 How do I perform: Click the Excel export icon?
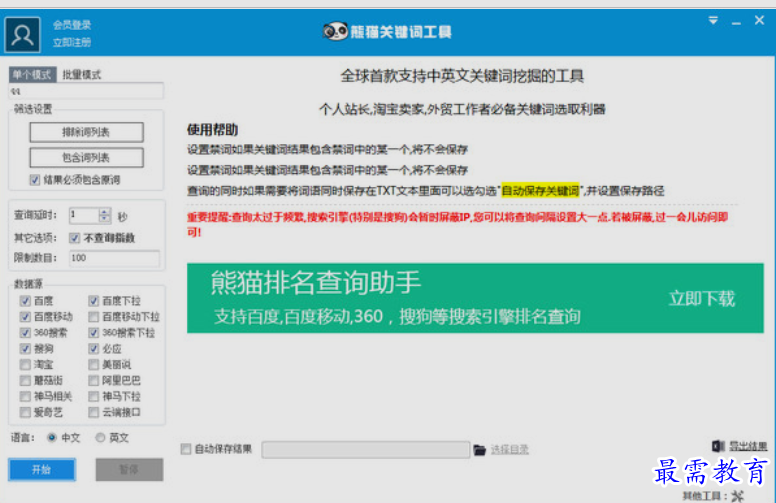click(x=718, y=446)
